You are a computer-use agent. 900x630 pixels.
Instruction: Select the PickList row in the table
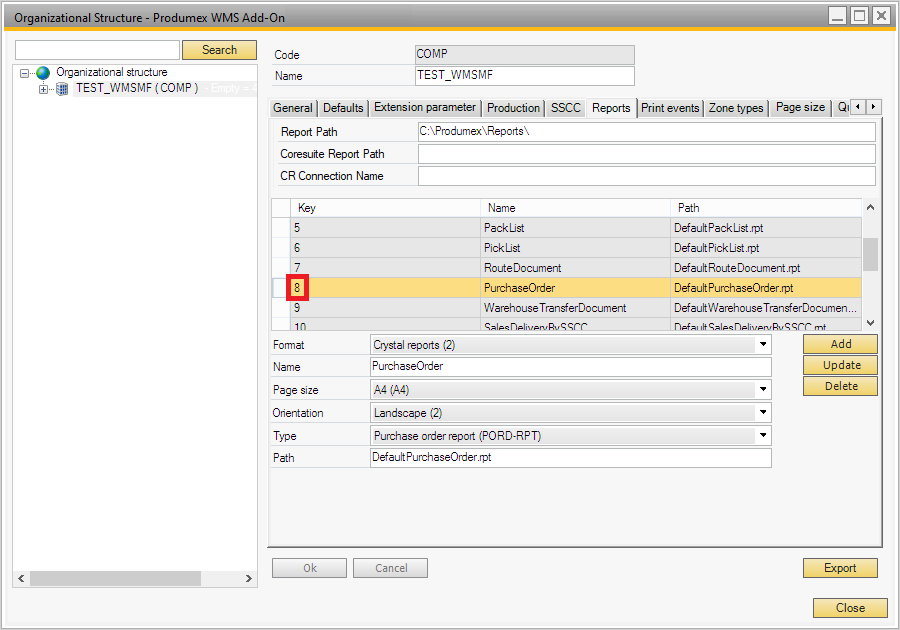(x=503, y=248)
